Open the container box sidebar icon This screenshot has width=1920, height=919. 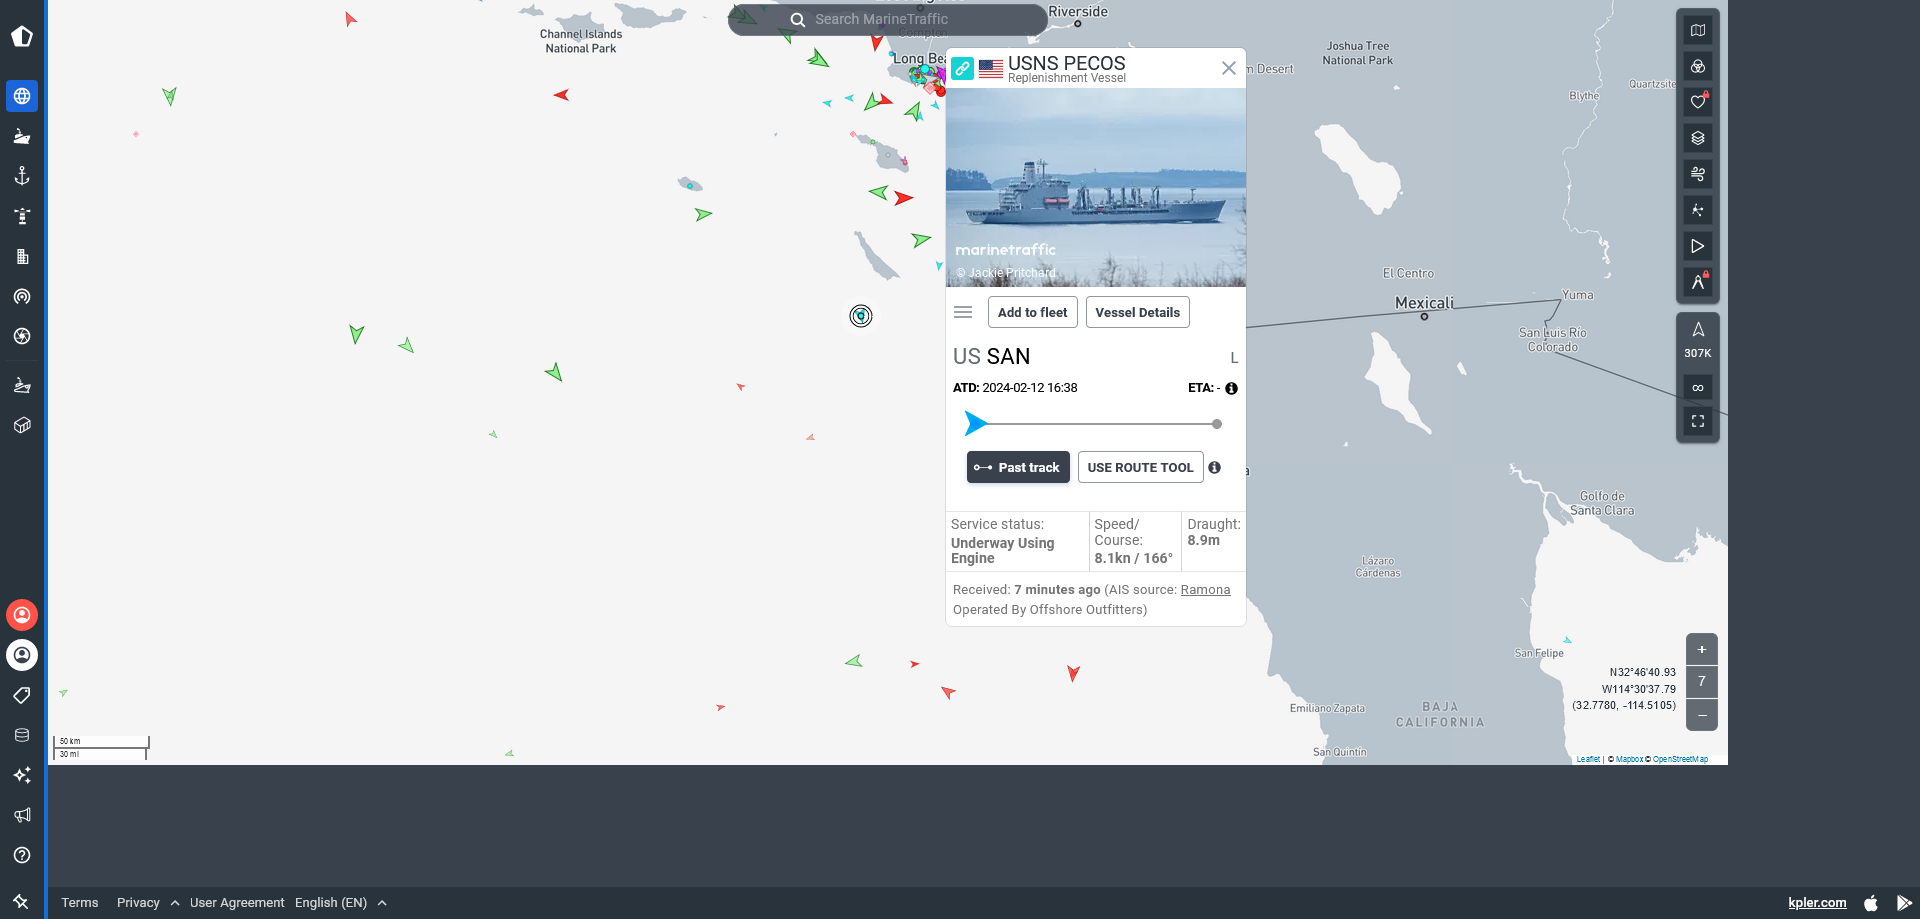pos(22,425)
